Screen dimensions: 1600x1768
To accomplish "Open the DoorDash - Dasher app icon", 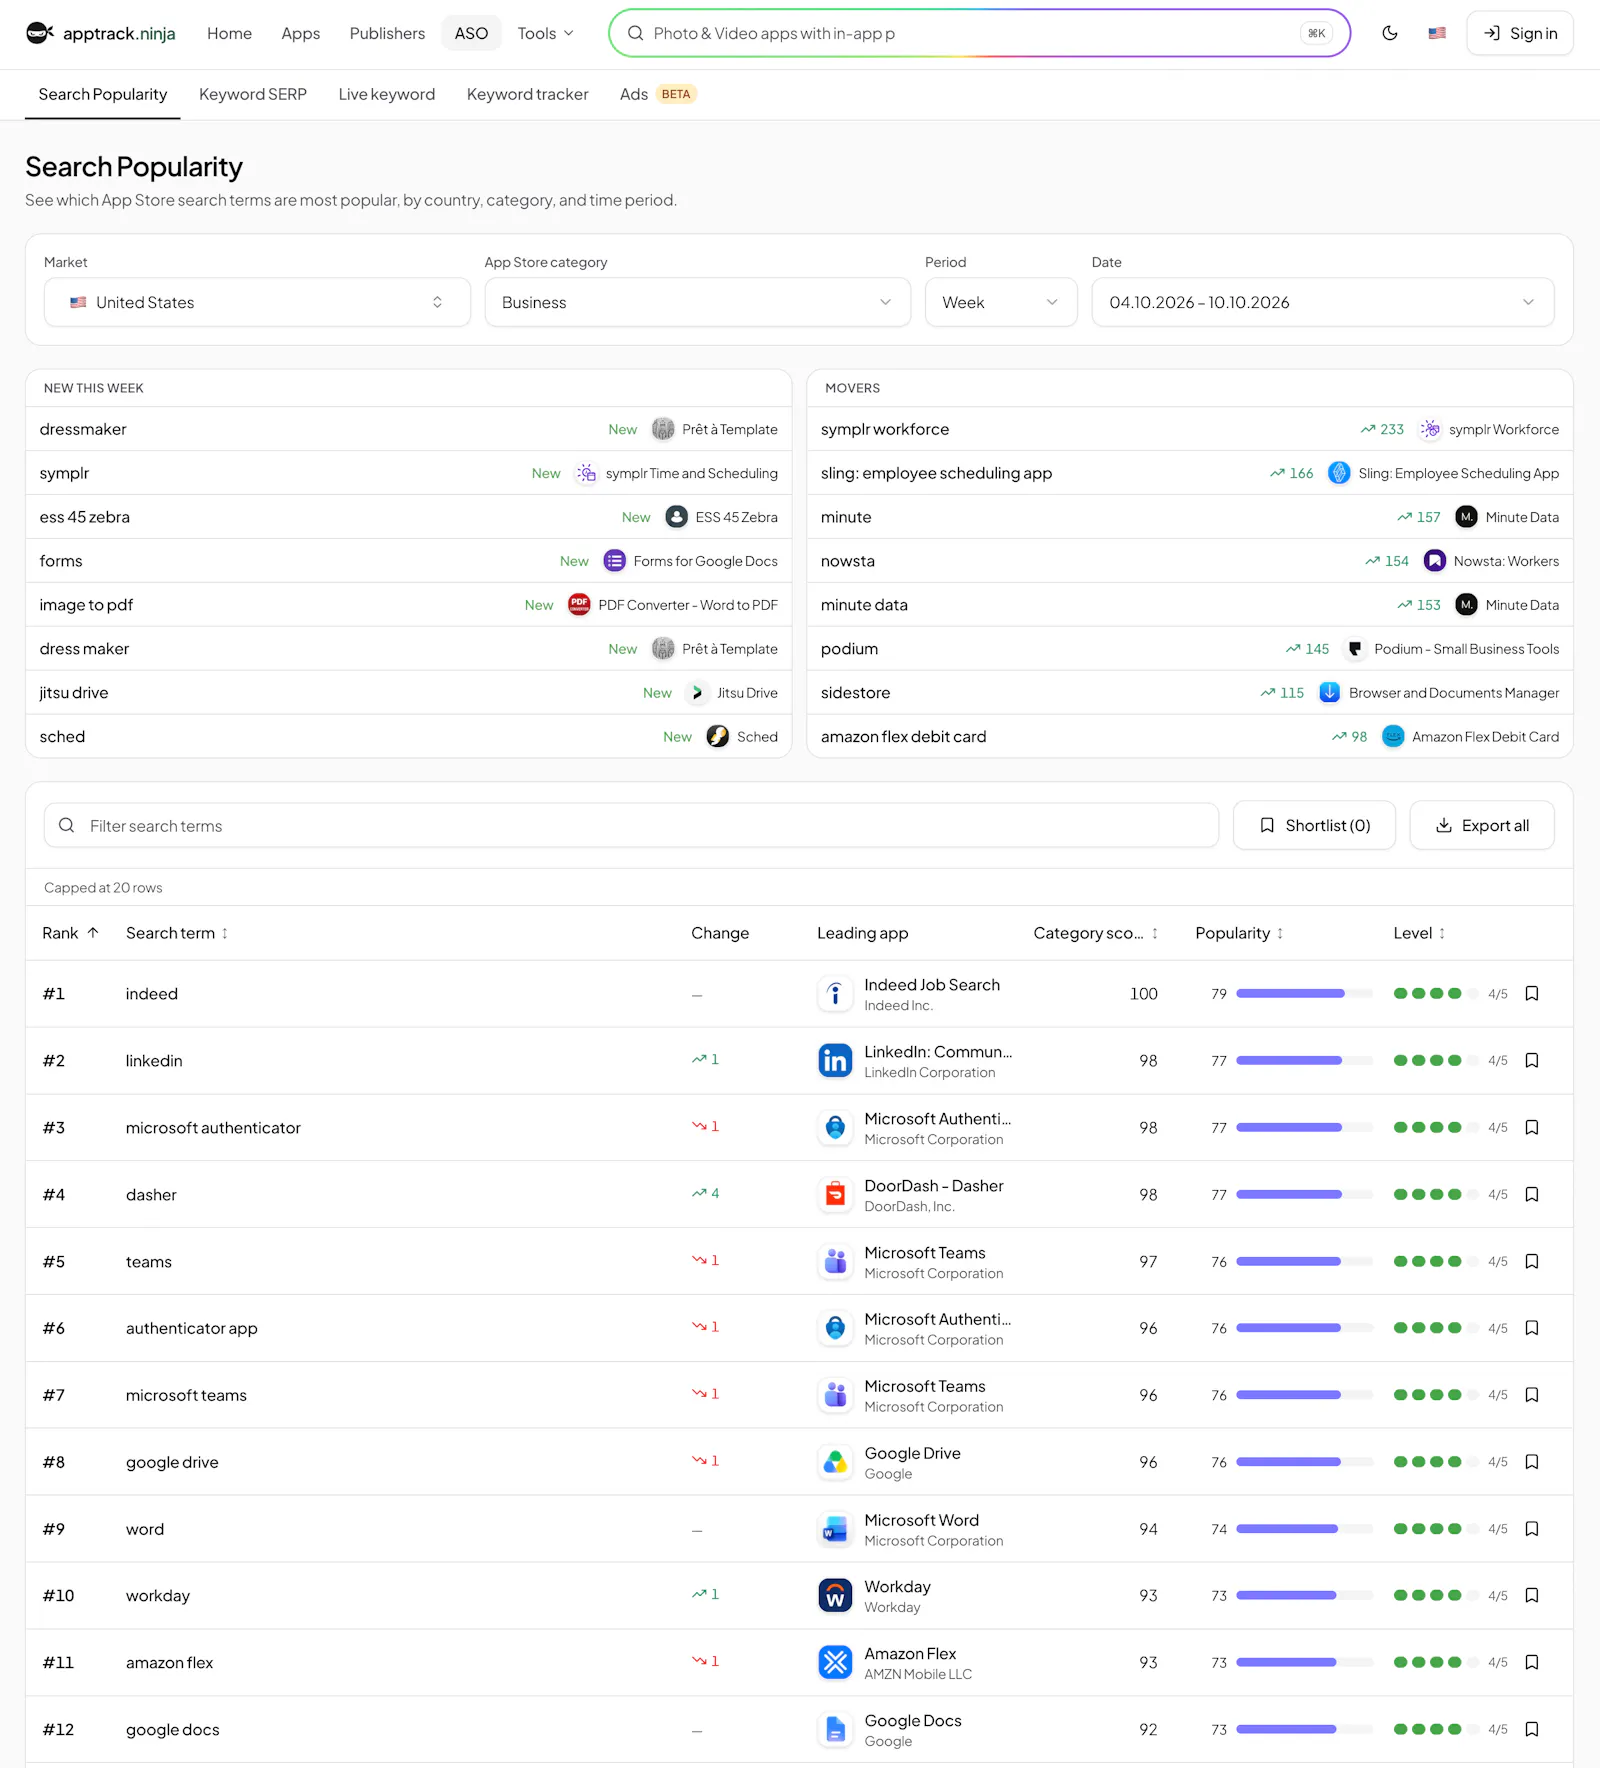I will click(835, 1194).
